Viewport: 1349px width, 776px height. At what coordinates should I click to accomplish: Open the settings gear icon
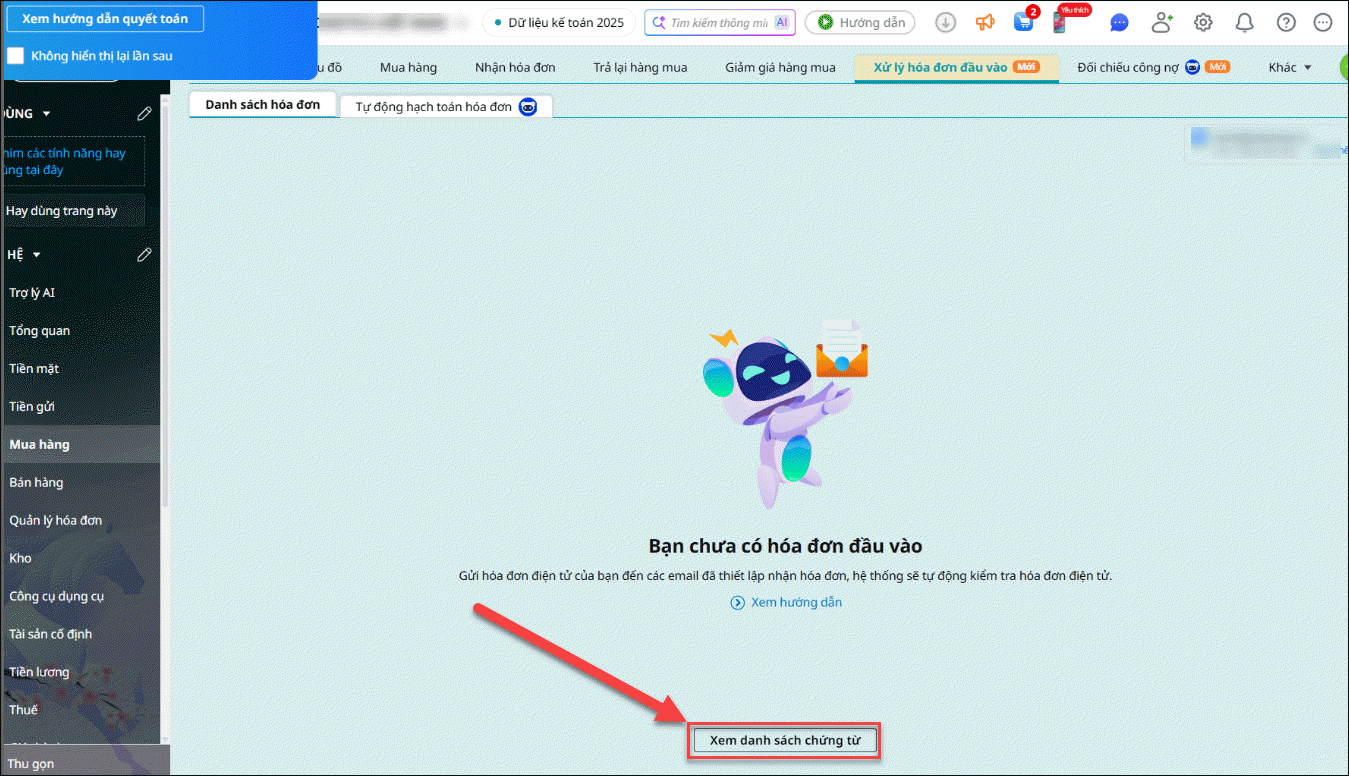tap(1203, 23)
